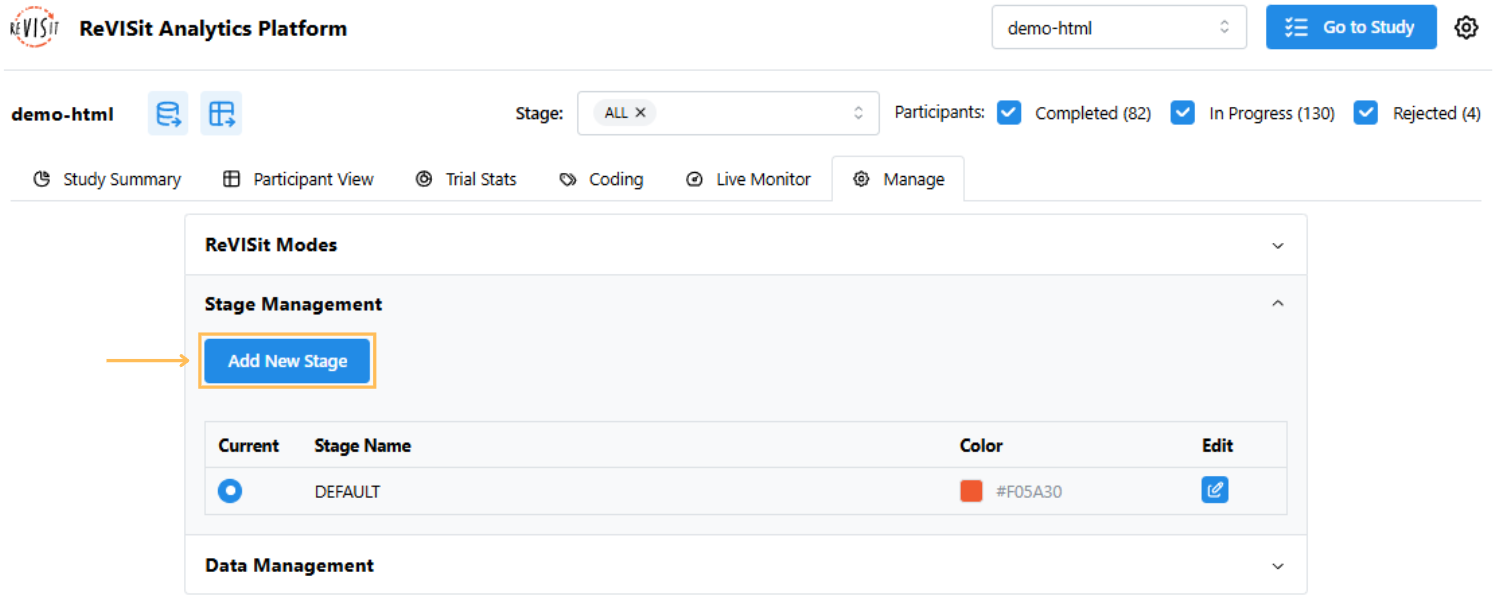The image size is (1495, 604).
Task: Switch to the Study Summary tab
Action: 107,179
